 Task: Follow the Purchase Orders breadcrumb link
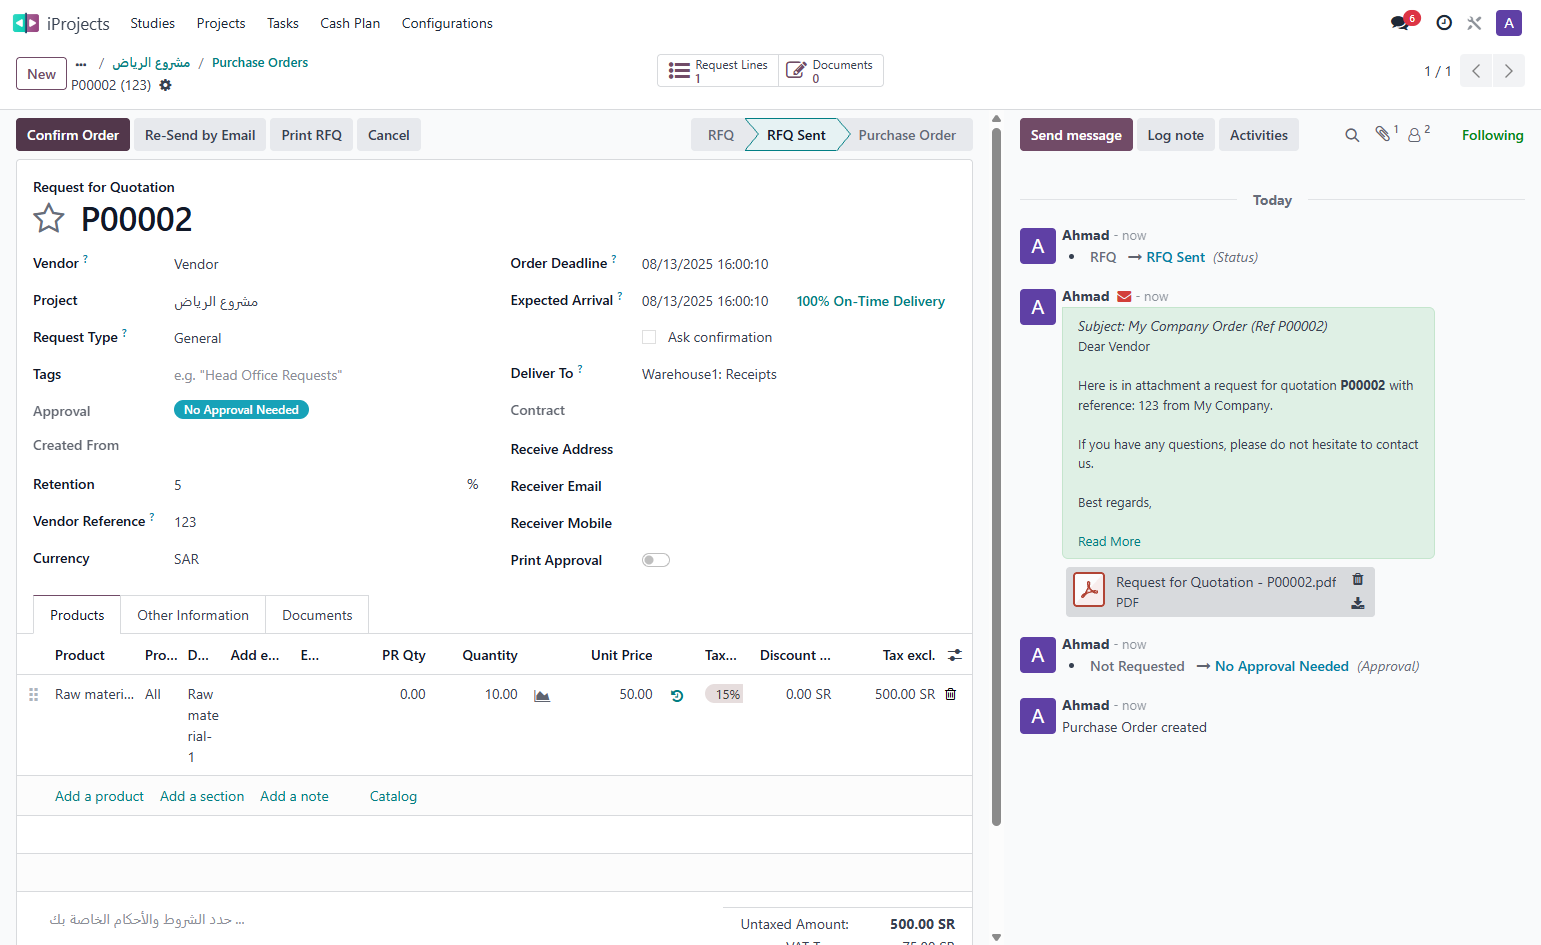pyautogui.click(x=260, y=62)
